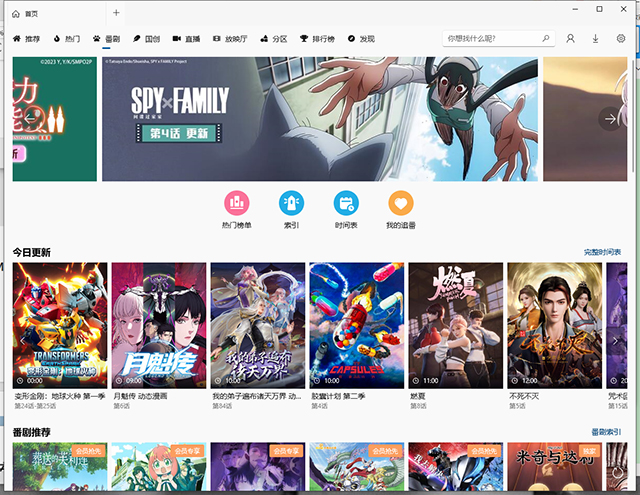Viewport: 640px width, 495px height.
Task: Open the 热门榜单 pink icon
Action: 237,203
